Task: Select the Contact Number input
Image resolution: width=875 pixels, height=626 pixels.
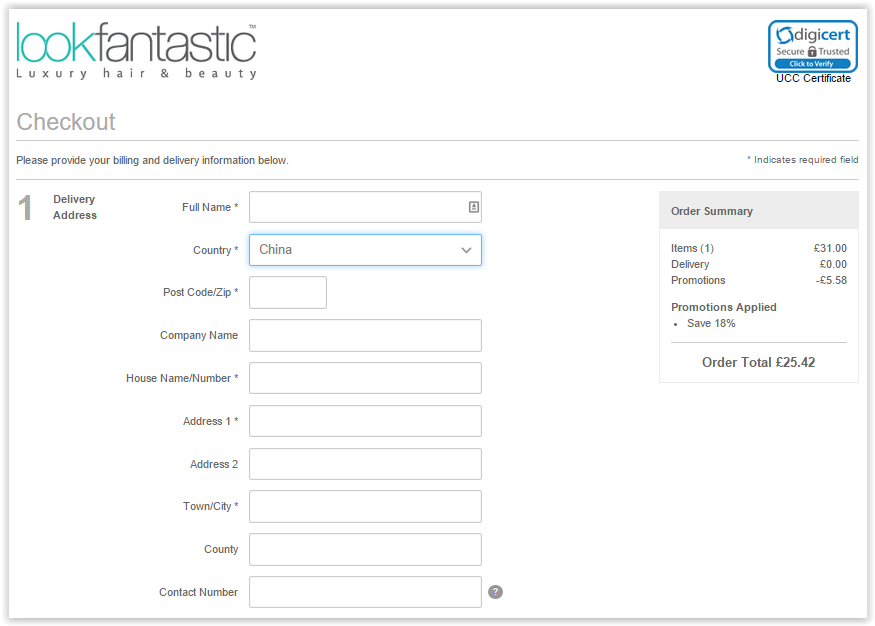Action: (x=365, y=592)
